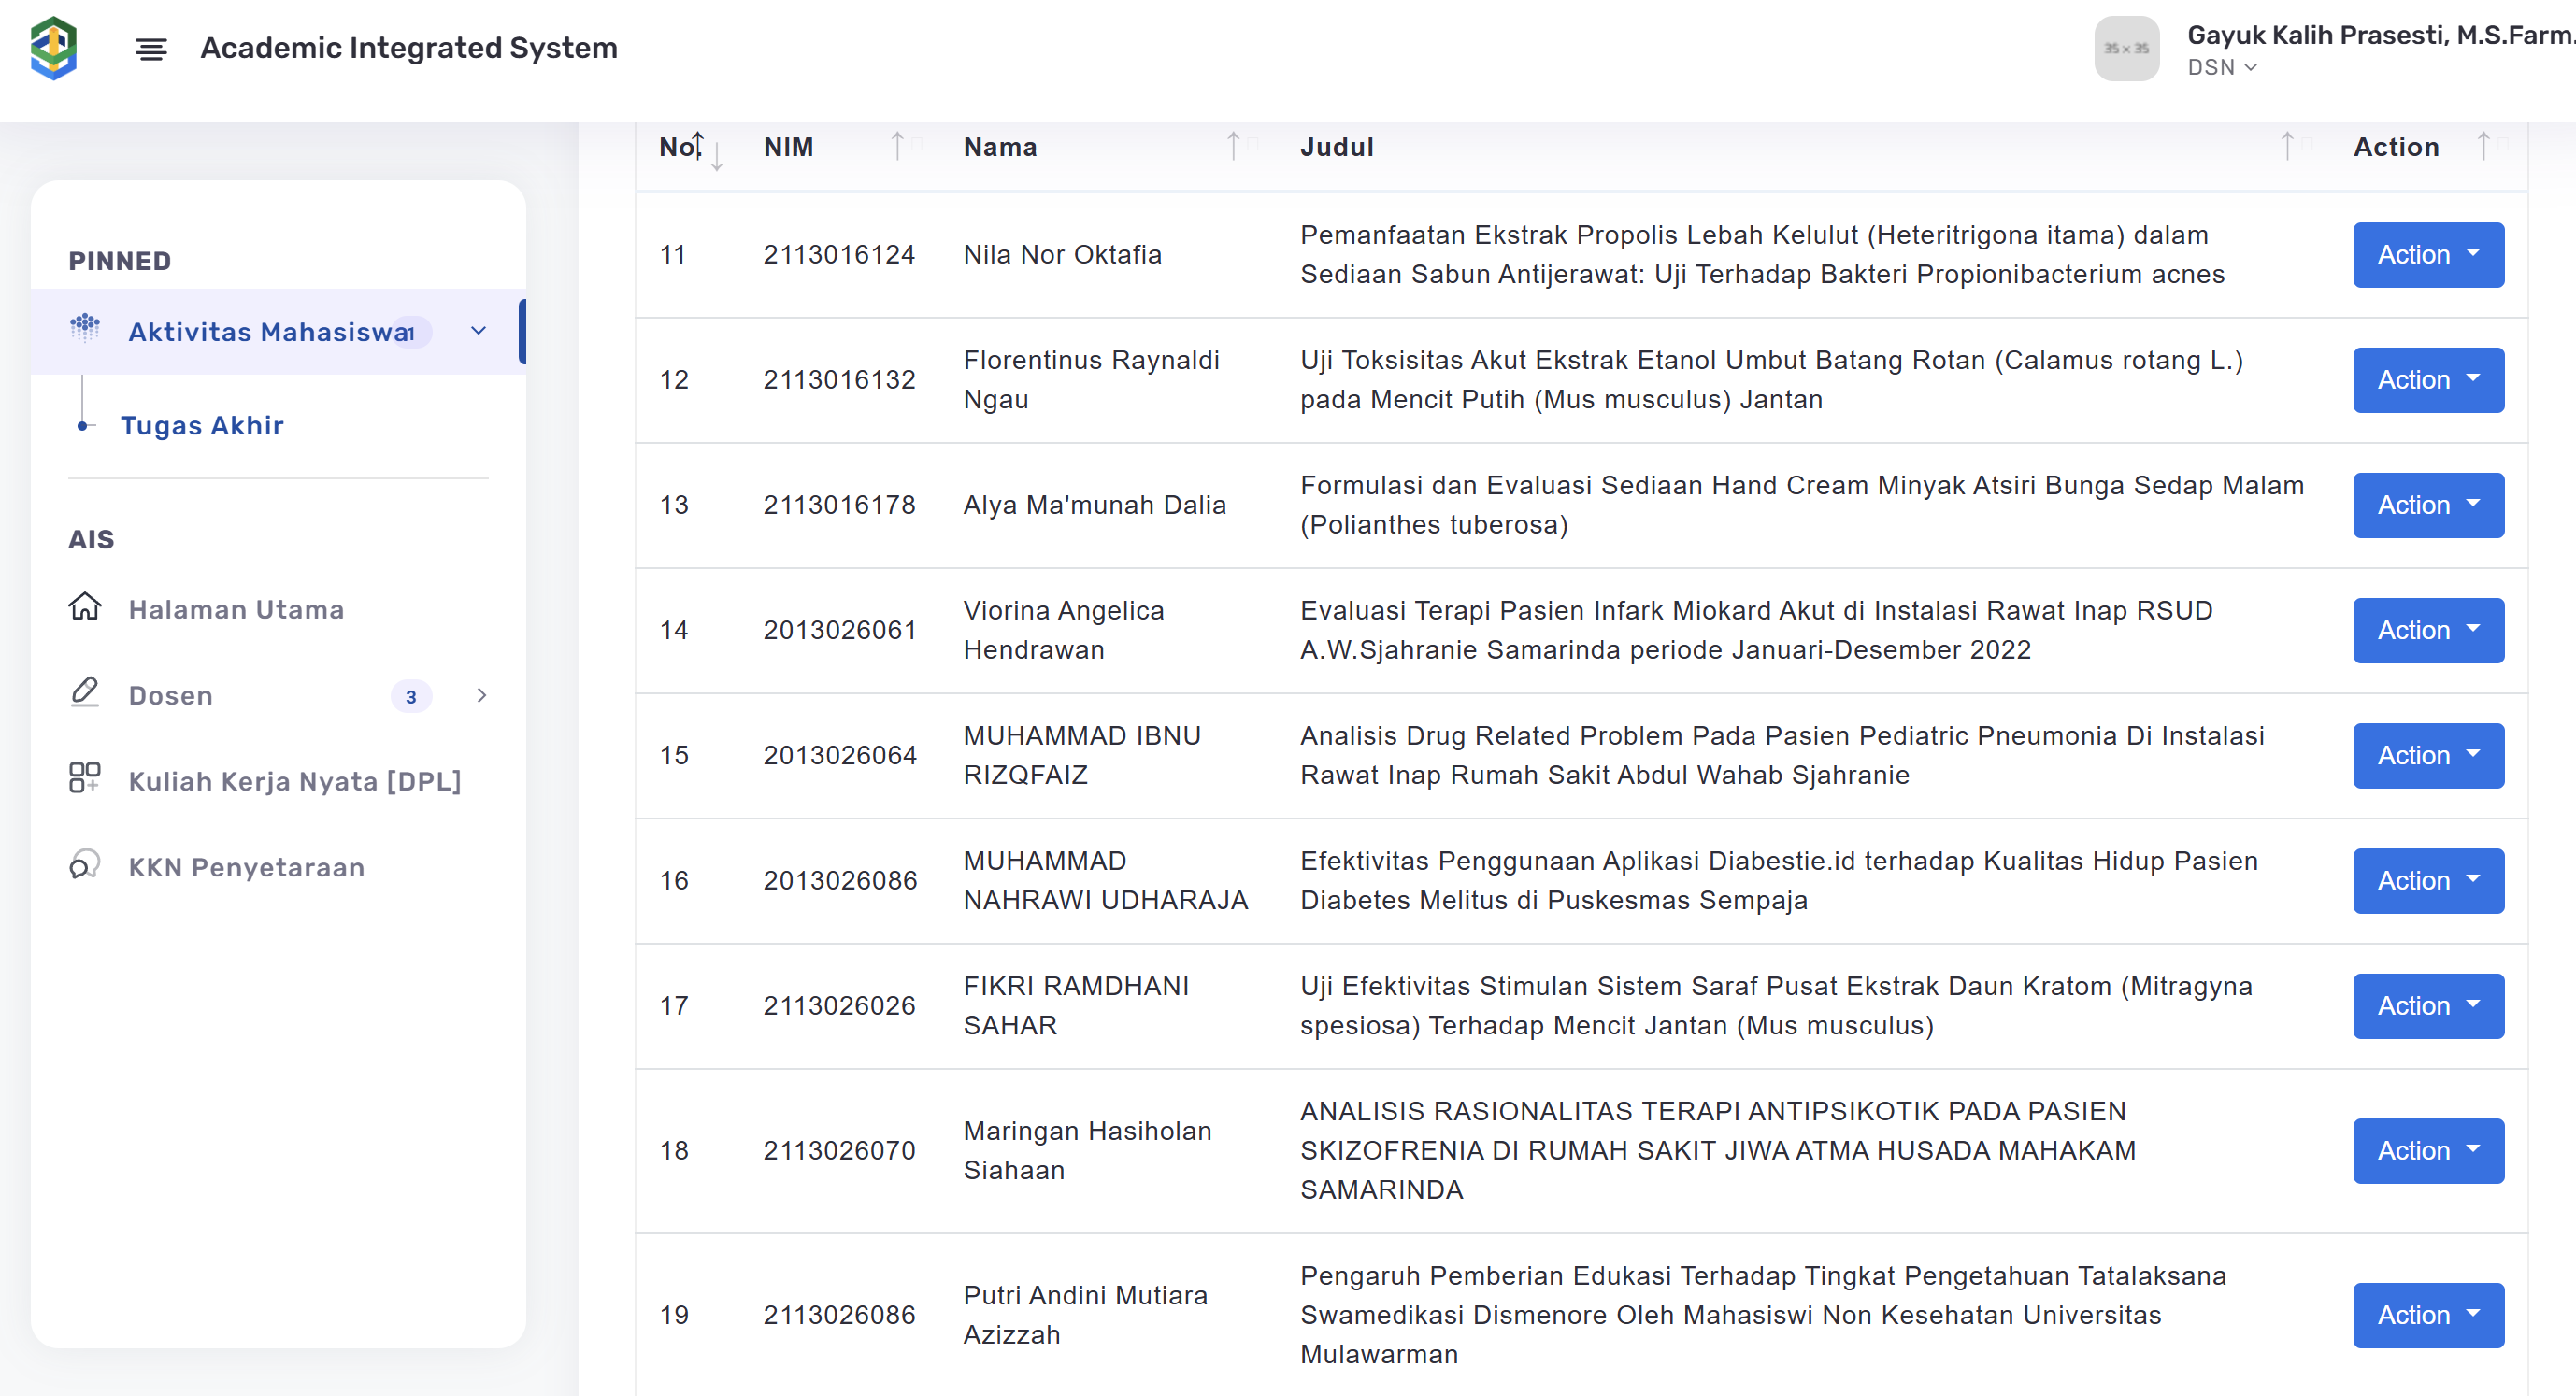Select NIM 2113026070 cell
2576x1396 pixels.
coord(839,1151)
